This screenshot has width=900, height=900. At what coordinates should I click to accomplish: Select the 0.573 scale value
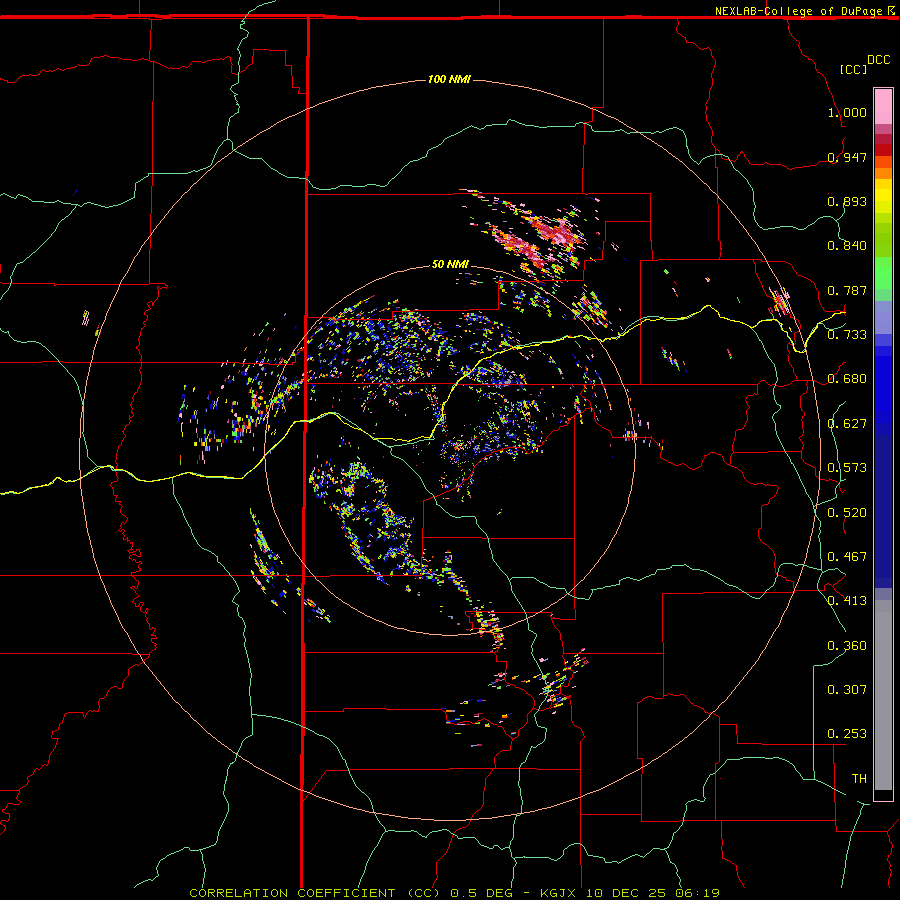pos(847,468)
